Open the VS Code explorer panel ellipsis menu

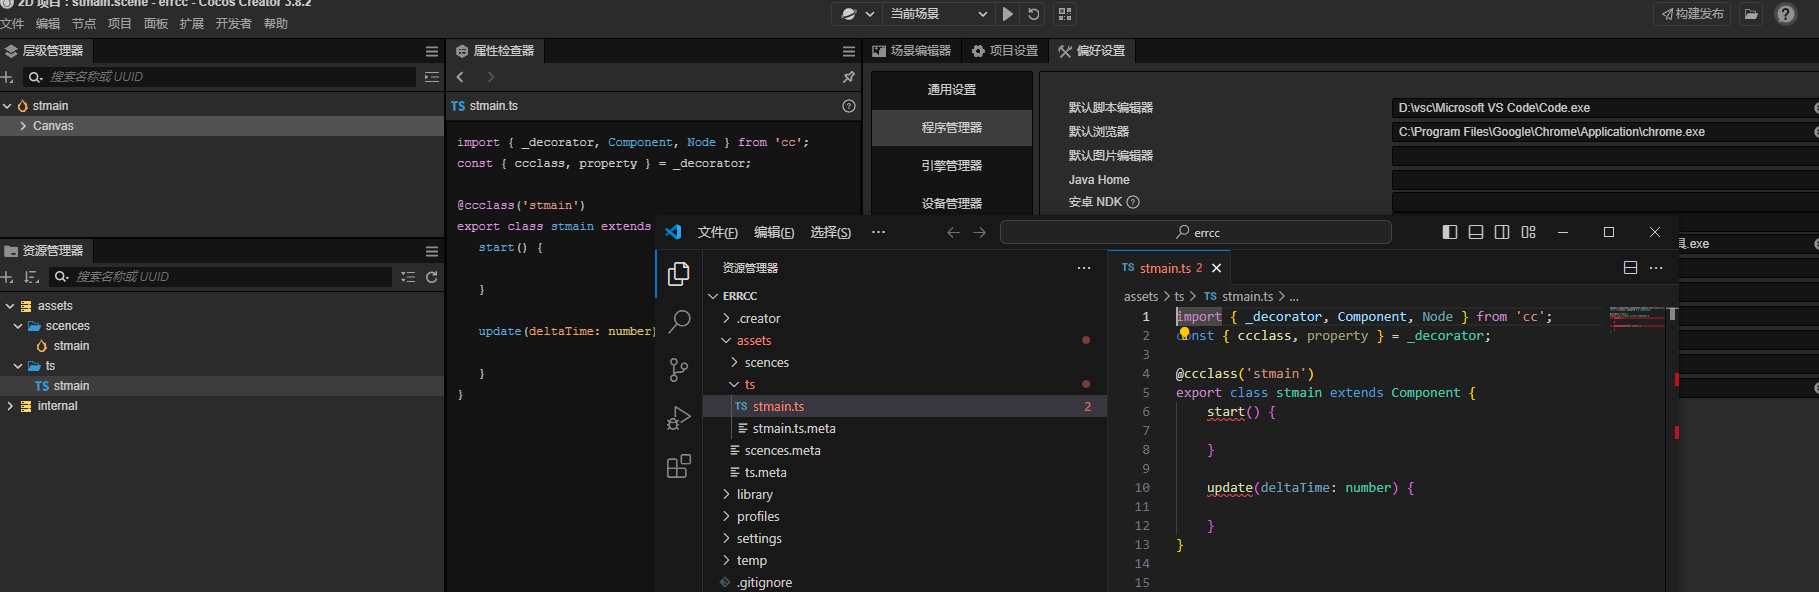[1084, 268]
